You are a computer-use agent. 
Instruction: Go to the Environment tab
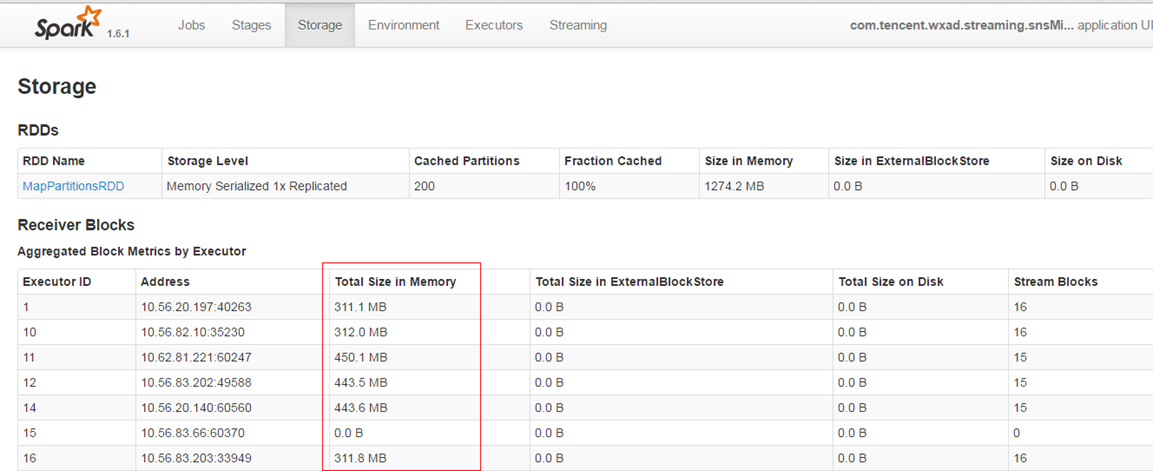pos(404,25)
